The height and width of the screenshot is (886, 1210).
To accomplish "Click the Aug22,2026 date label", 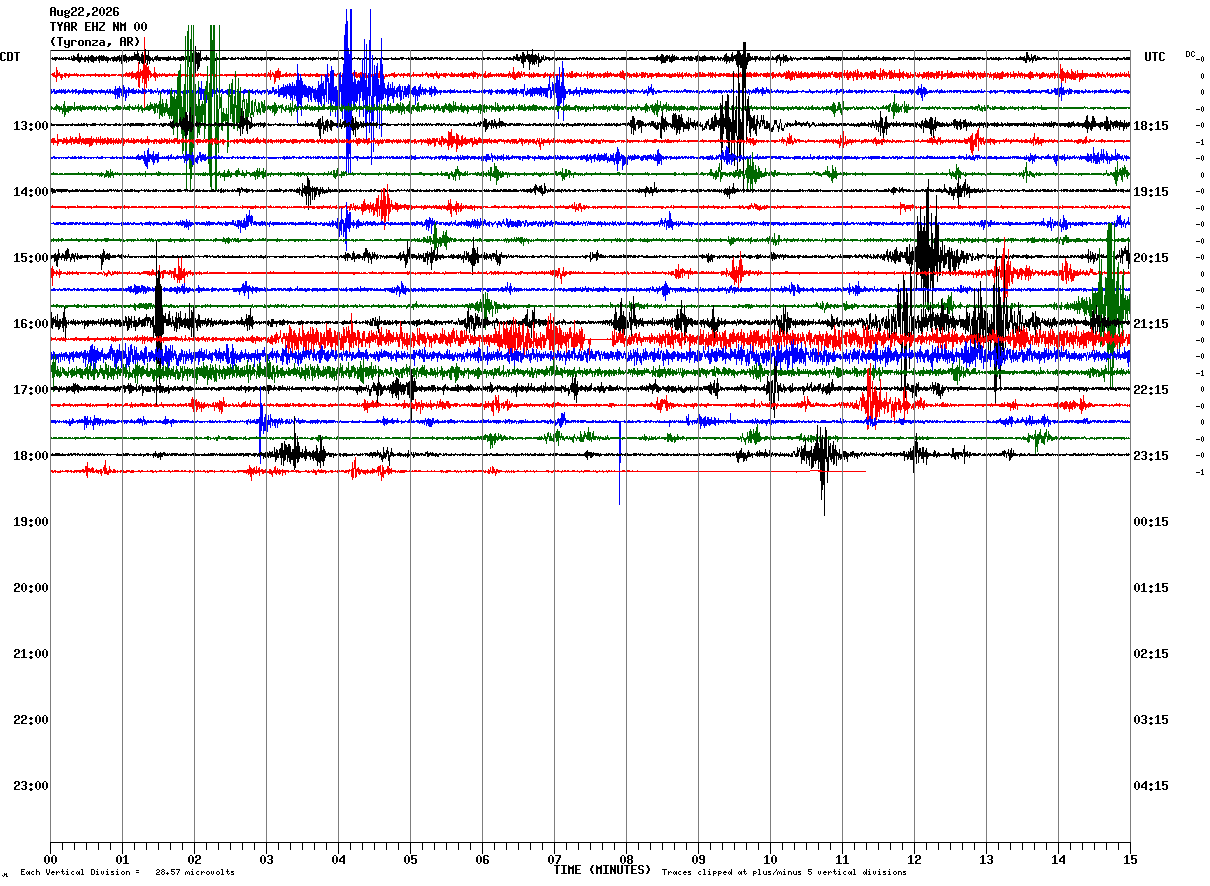I will pyautogui.click(x=84, y=12).
